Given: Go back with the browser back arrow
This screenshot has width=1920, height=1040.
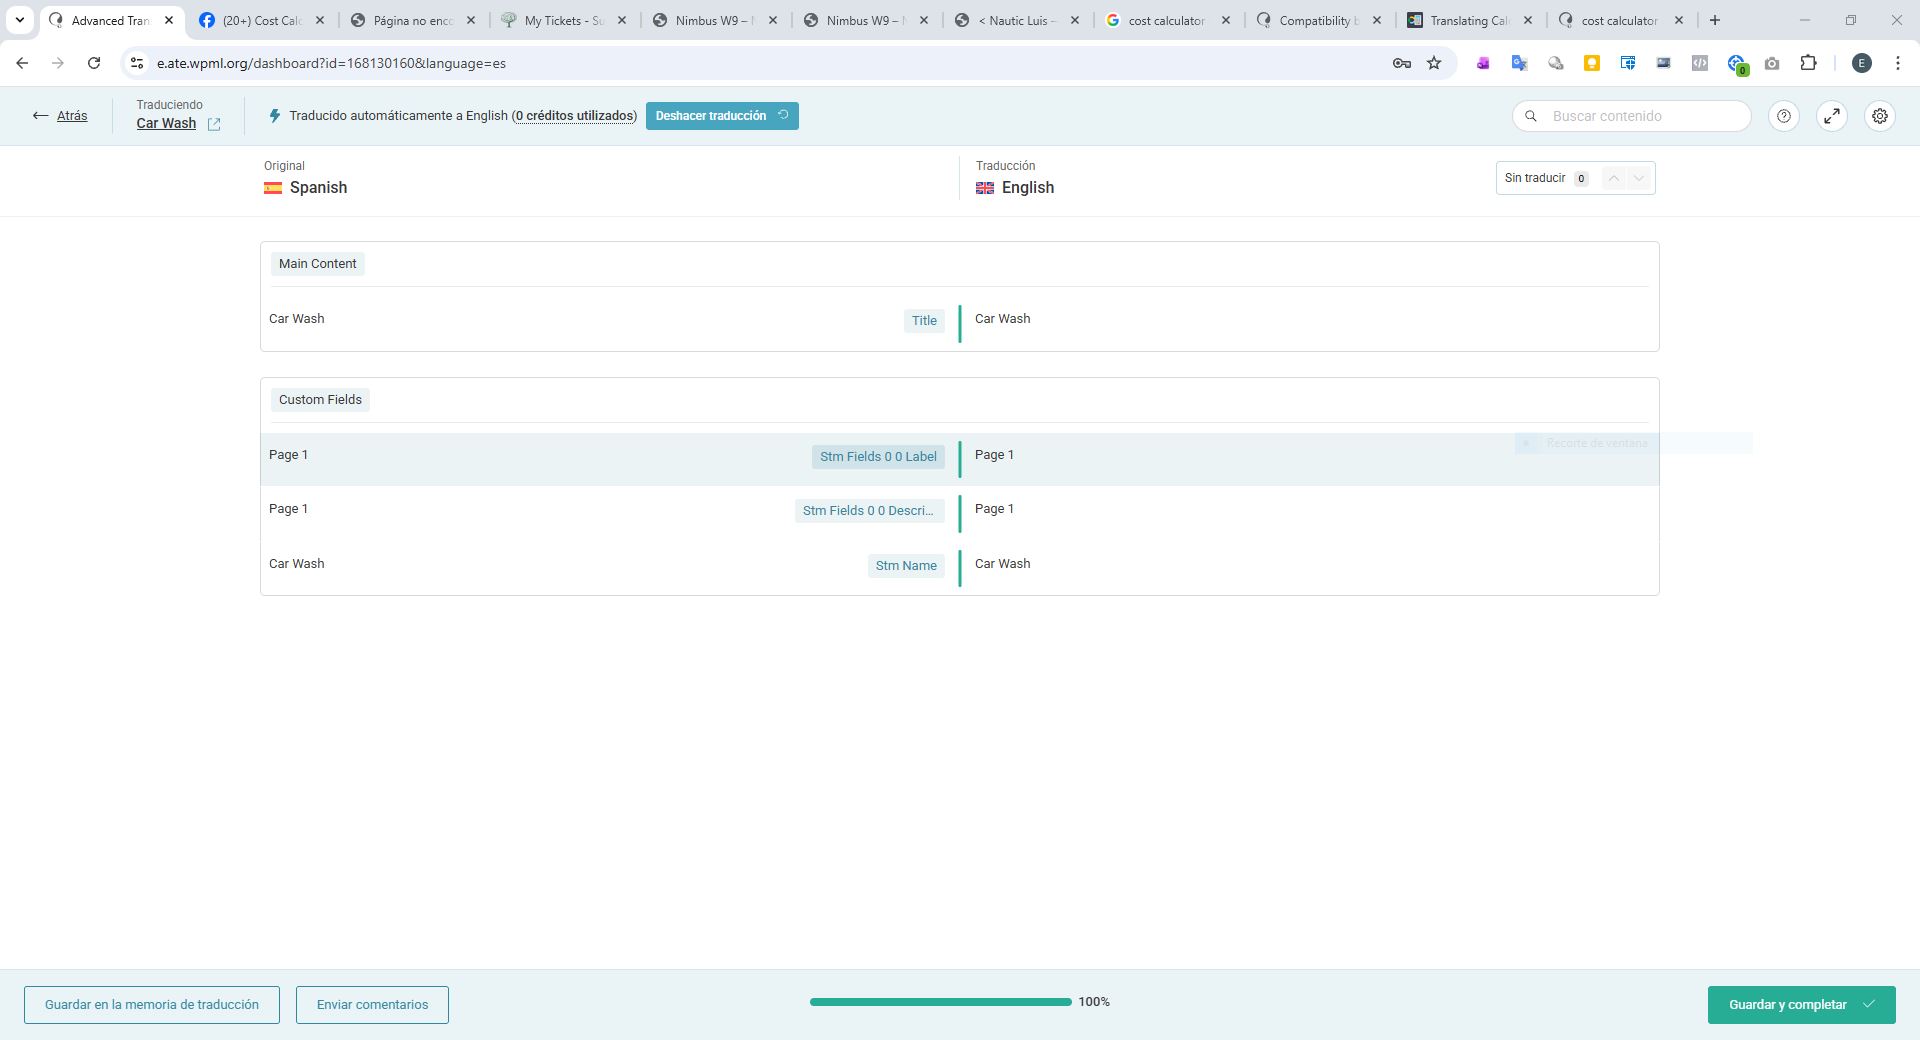Looking at the screenshot, I should [x=22, y=63].
